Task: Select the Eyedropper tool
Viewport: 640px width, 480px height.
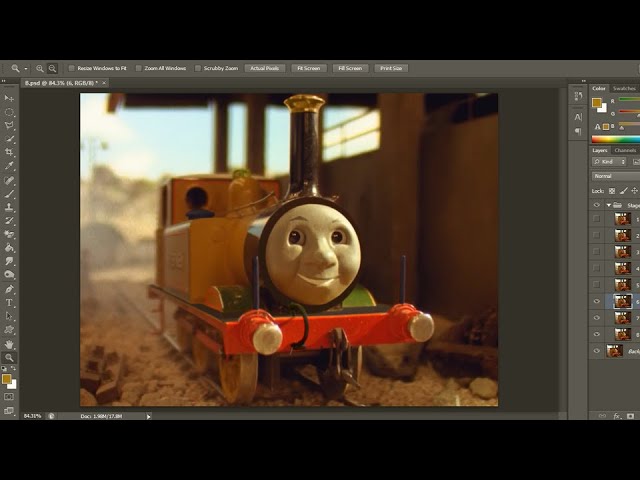Action: coord(9,166)
